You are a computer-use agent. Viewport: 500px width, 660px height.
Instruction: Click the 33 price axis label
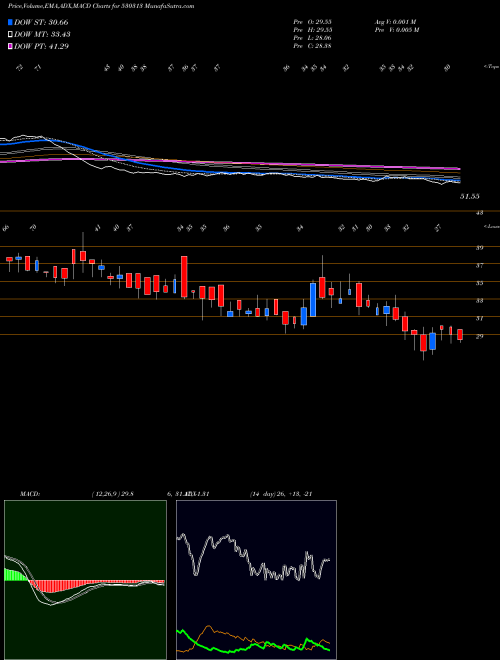pyautogui.click(x=479, y=301)
